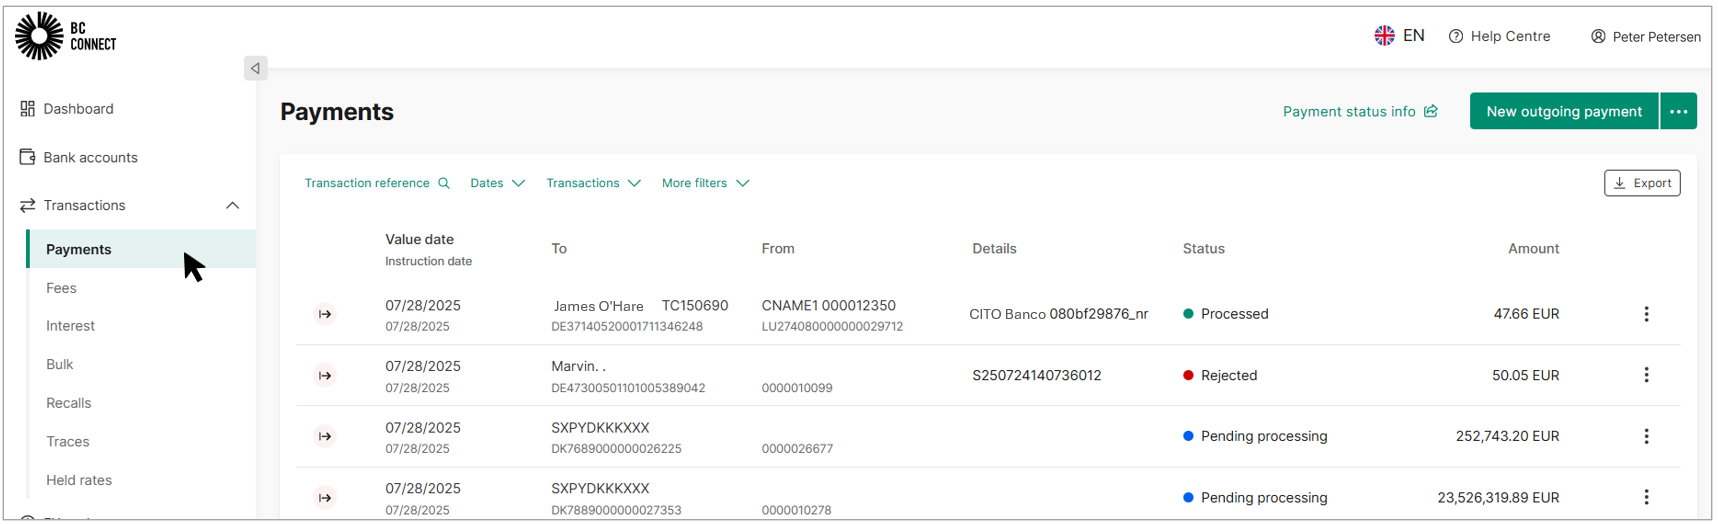Click recipient Marvin. .
The width and height of the screenshot is (1718, 524).
click(578, 366)
